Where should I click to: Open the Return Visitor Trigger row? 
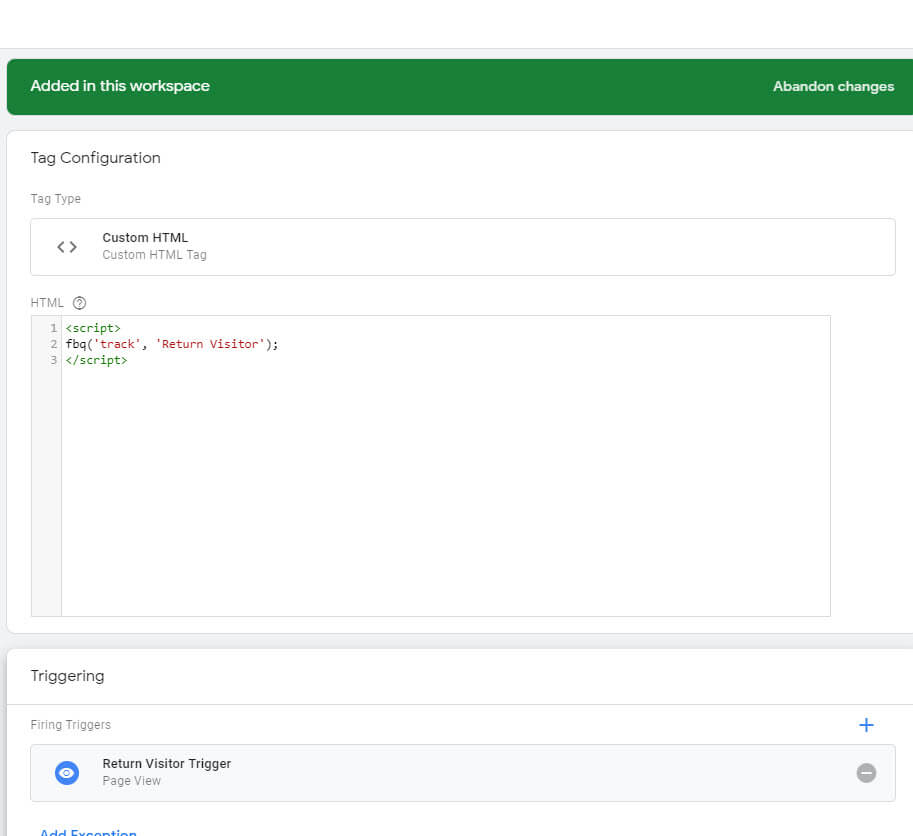463,773
